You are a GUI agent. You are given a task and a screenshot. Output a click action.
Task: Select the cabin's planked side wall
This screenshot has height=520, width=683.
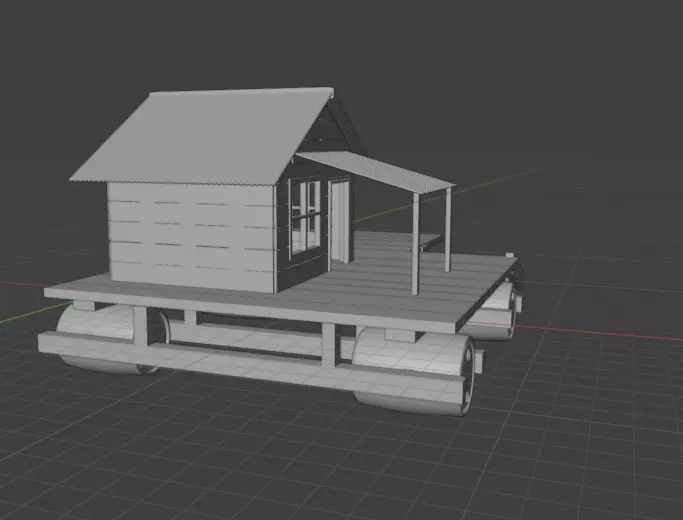(191, 236)
